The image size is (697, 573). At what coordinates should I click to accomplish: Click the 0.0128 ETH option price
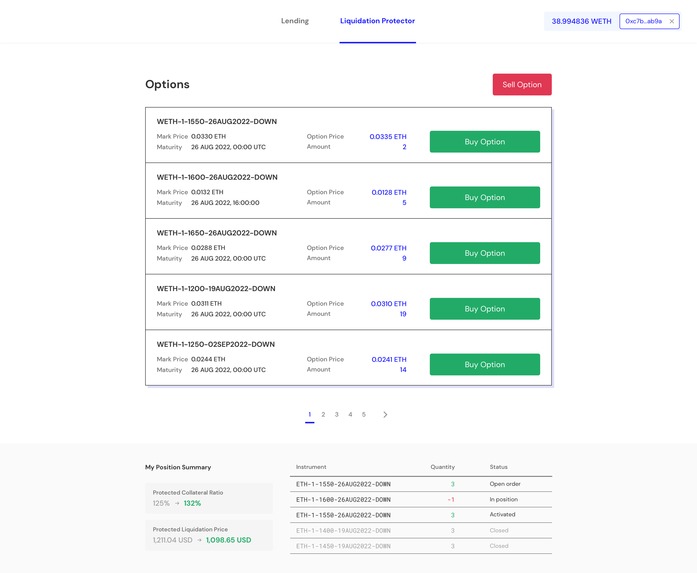point(389,192)
